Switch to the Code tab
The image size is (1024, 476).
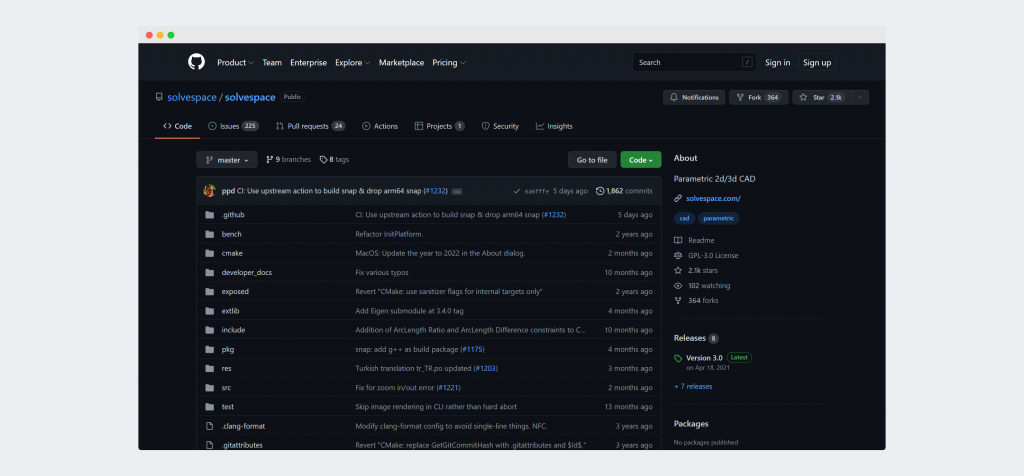coord(178,126)
